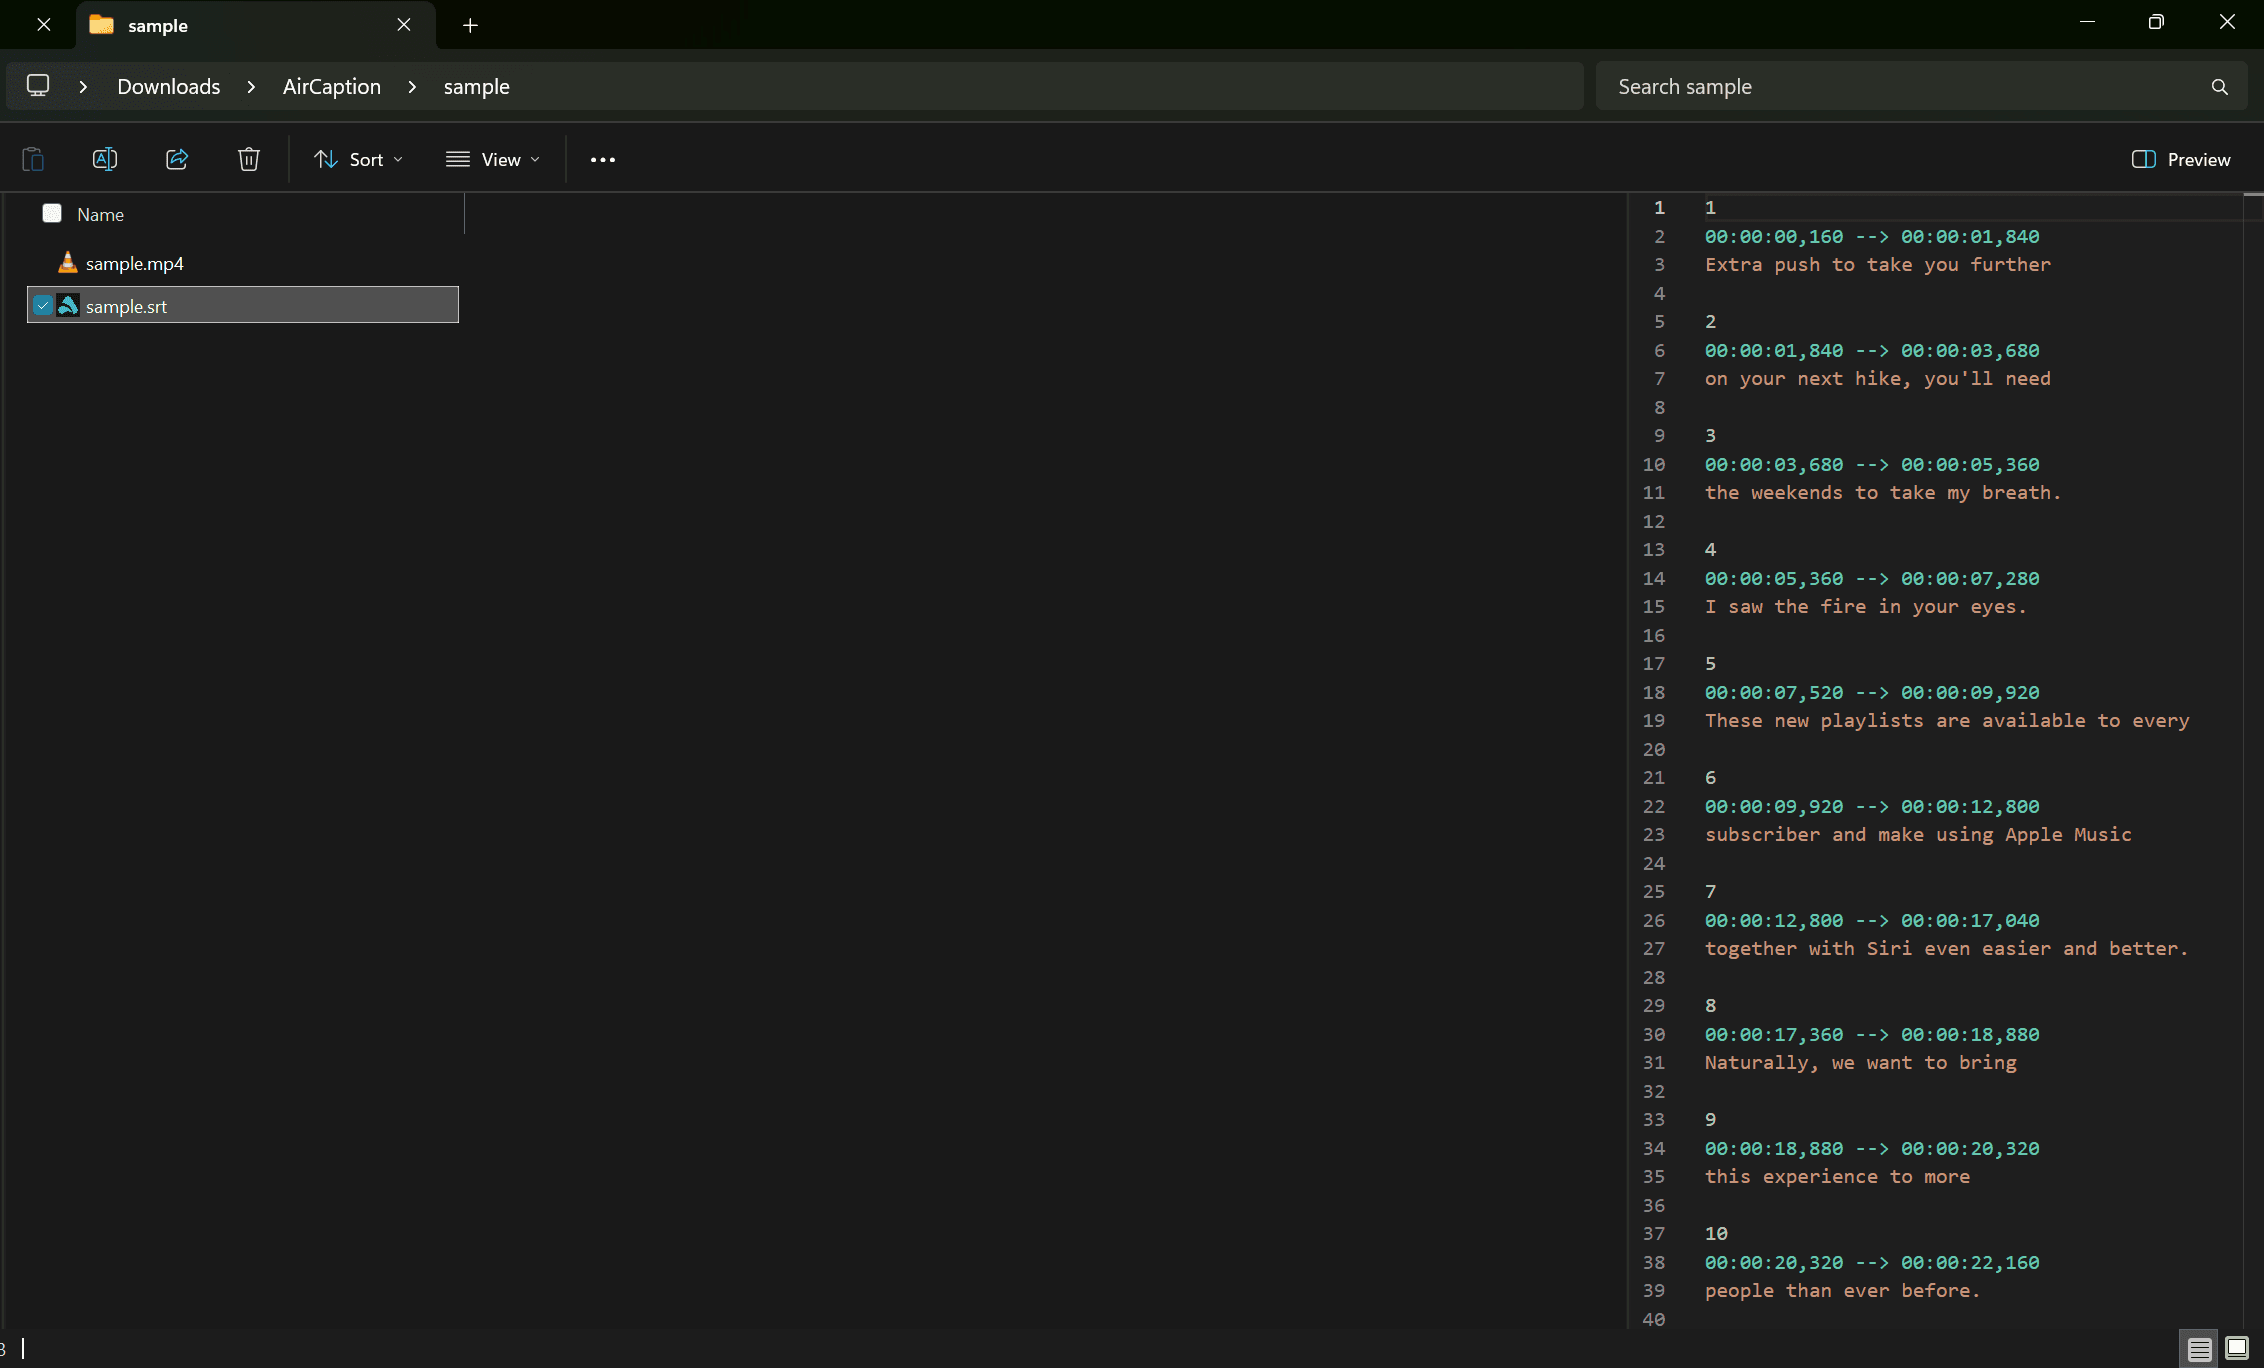The width and height of the screenshot is (2264, 1368).
Task: Click the This PC monitor icon in address bar
Action: tap(38, 86)
